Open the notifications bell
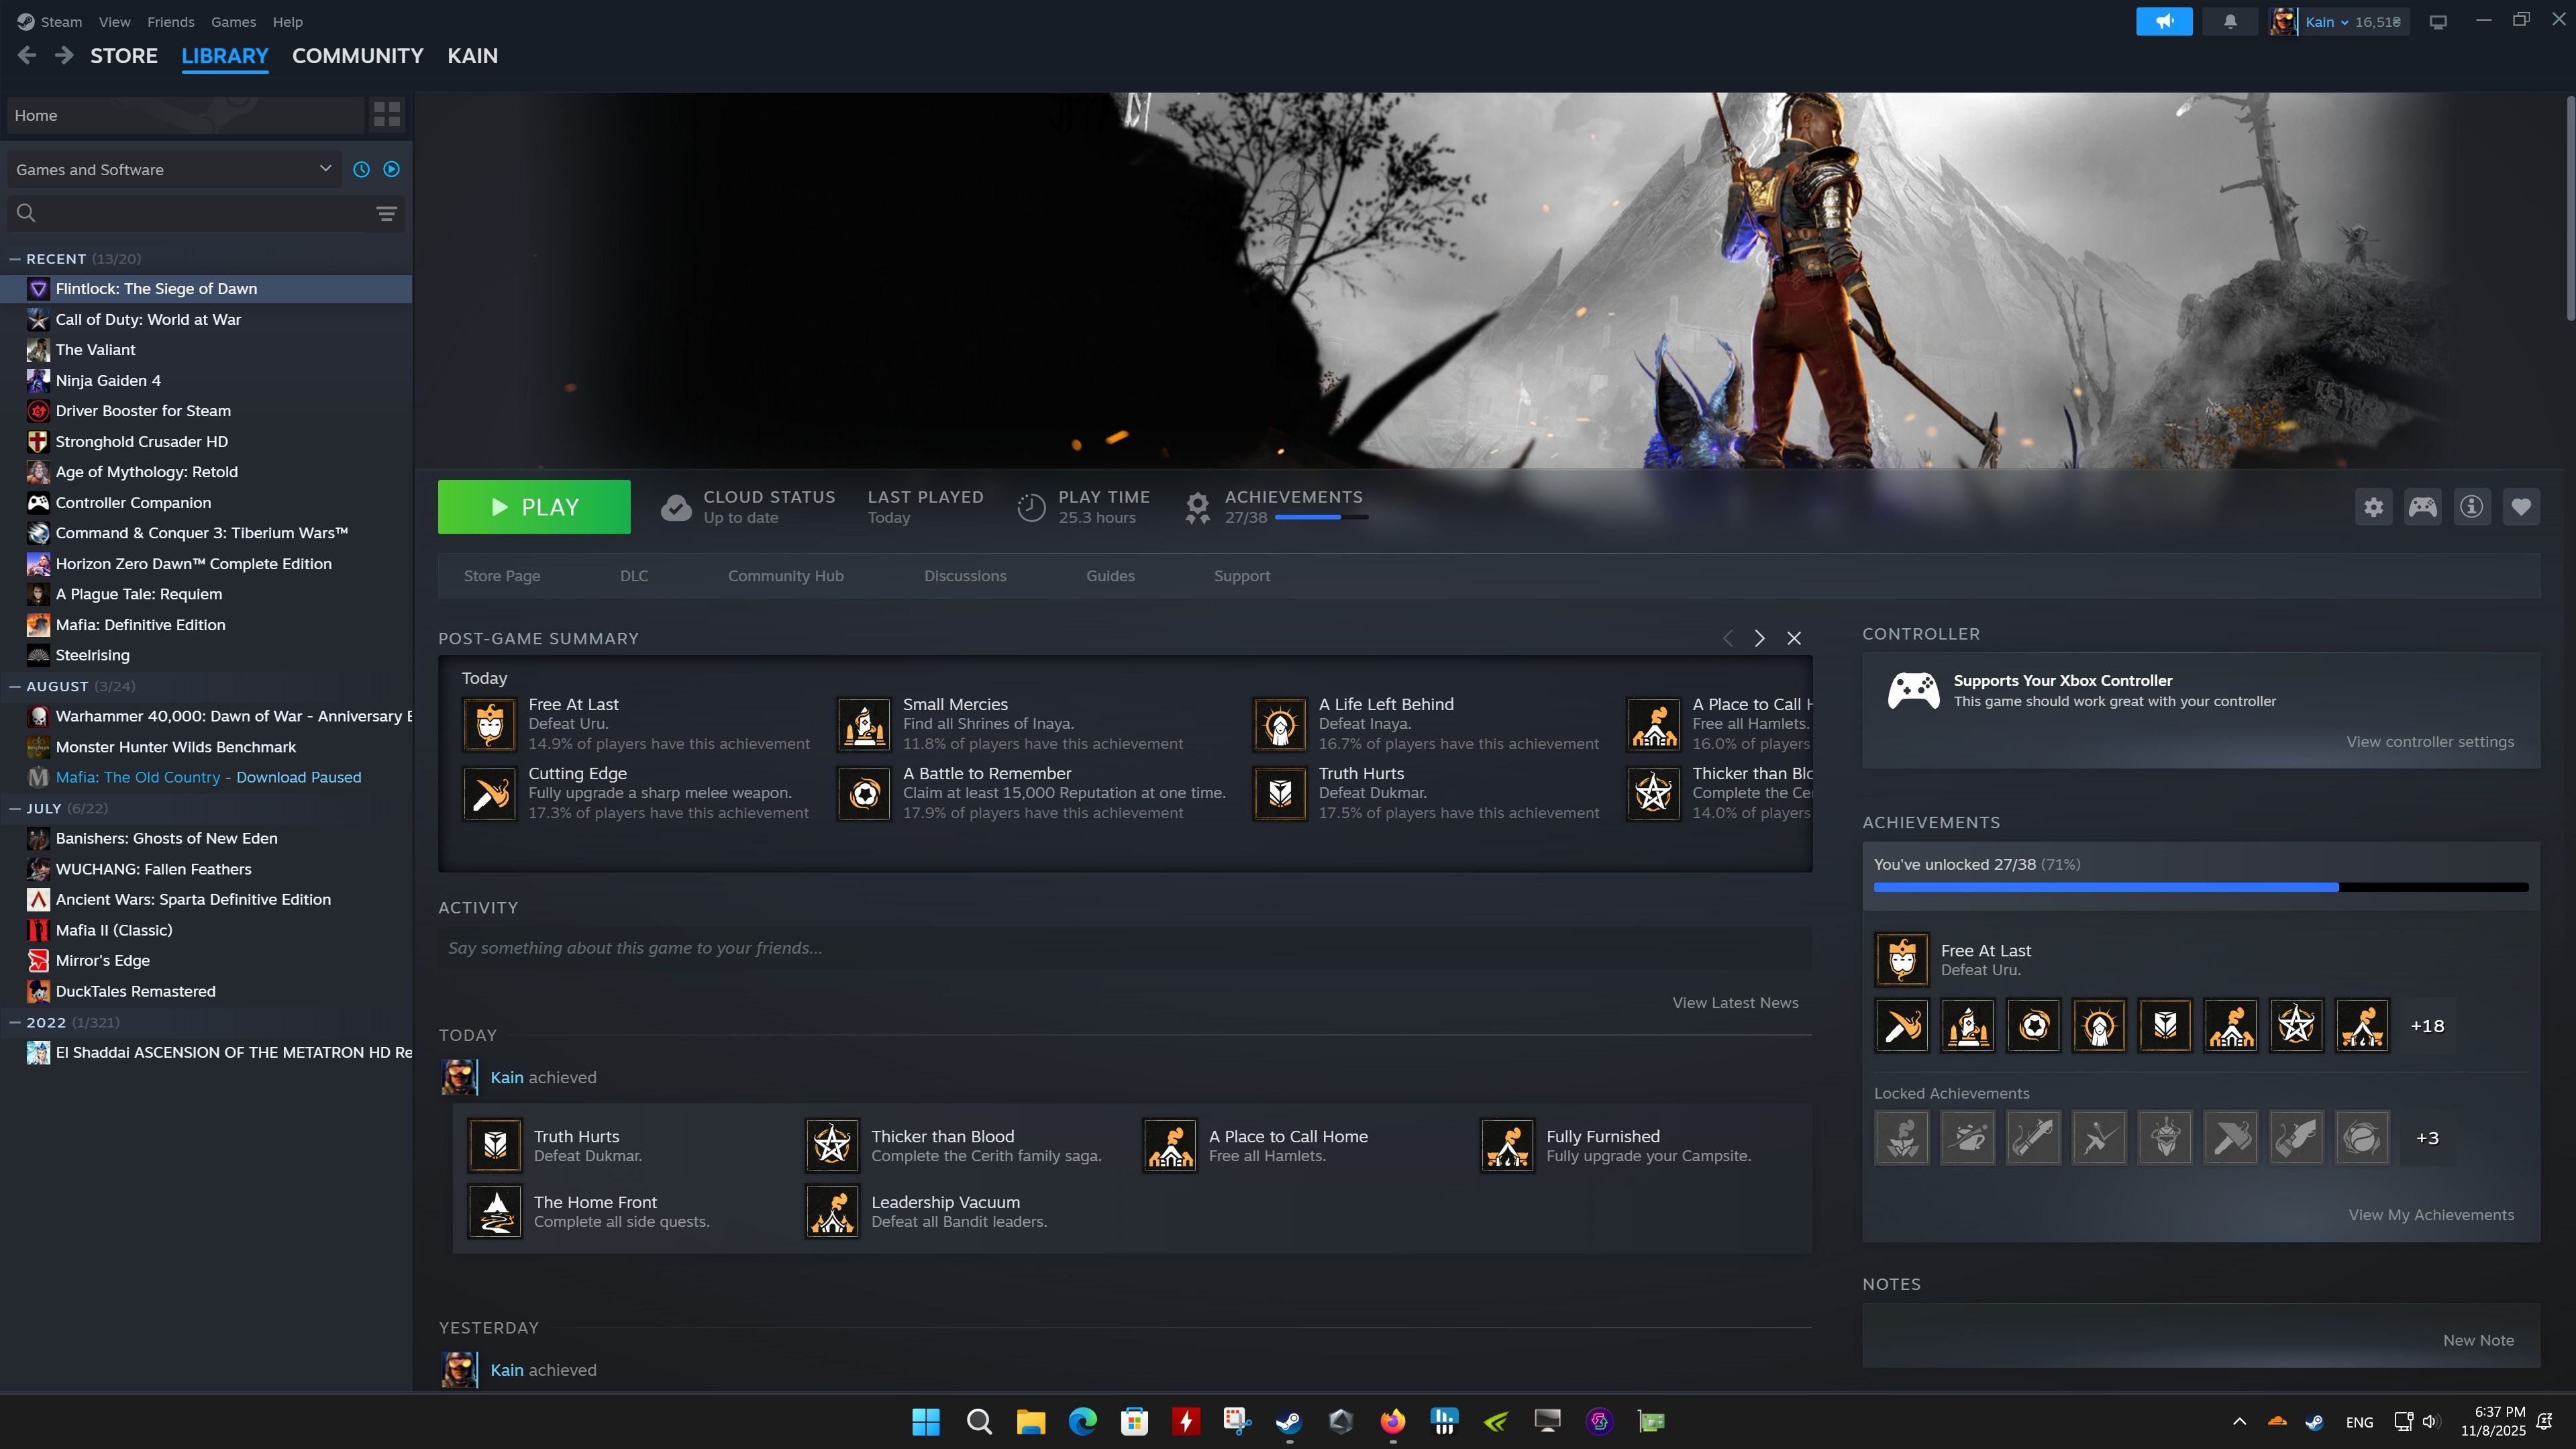Viewport: 2576px width, 1449px height. click(2230, 22)
